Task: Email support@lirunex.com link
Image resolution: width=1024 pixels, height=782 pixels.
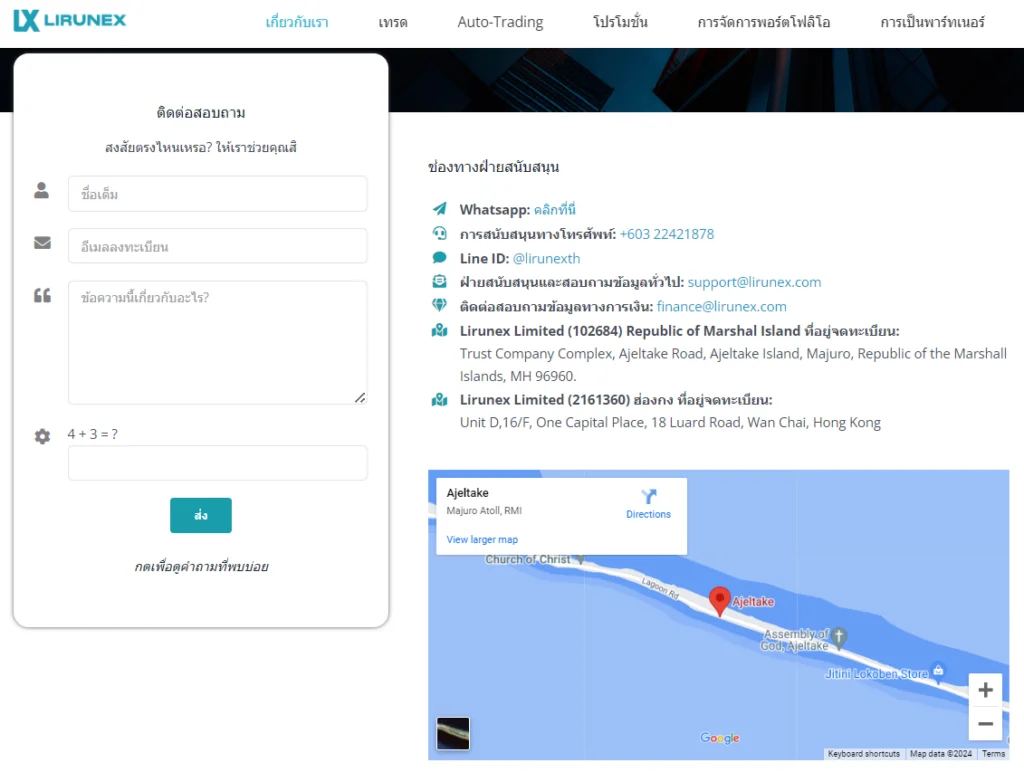Action: [754, 282]
